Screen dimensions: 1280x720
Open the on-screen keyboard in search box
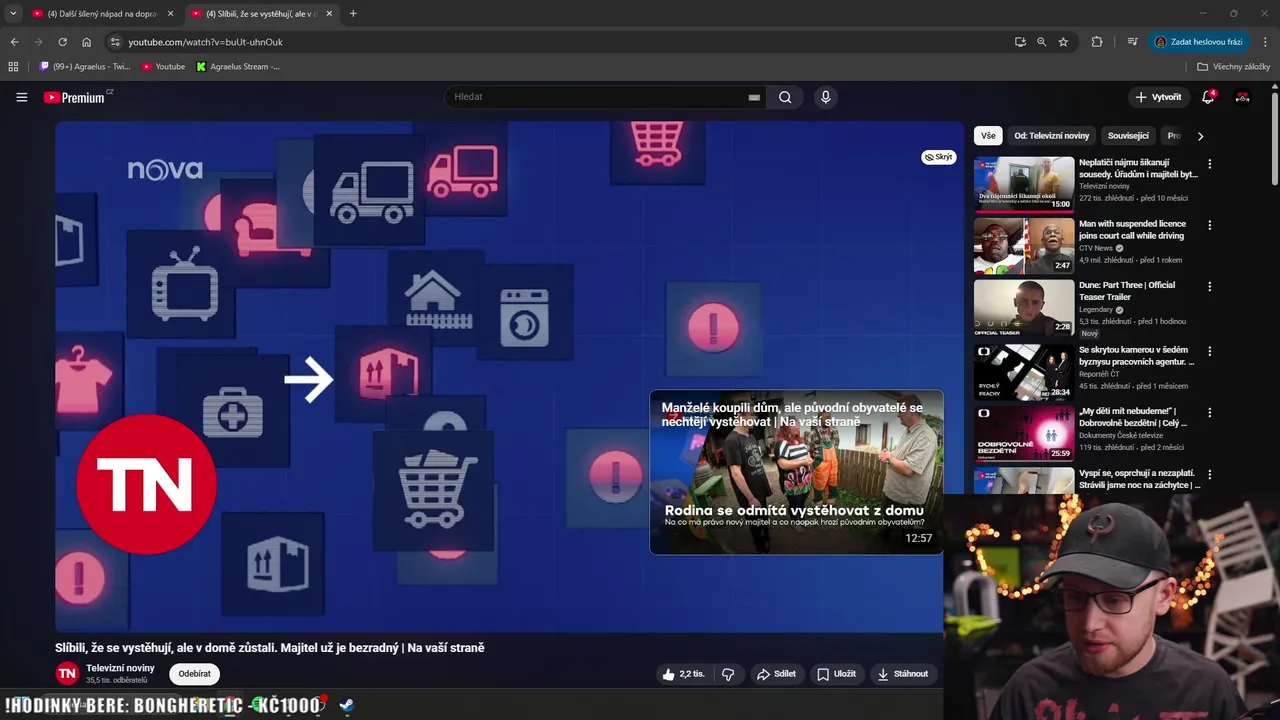754,97
